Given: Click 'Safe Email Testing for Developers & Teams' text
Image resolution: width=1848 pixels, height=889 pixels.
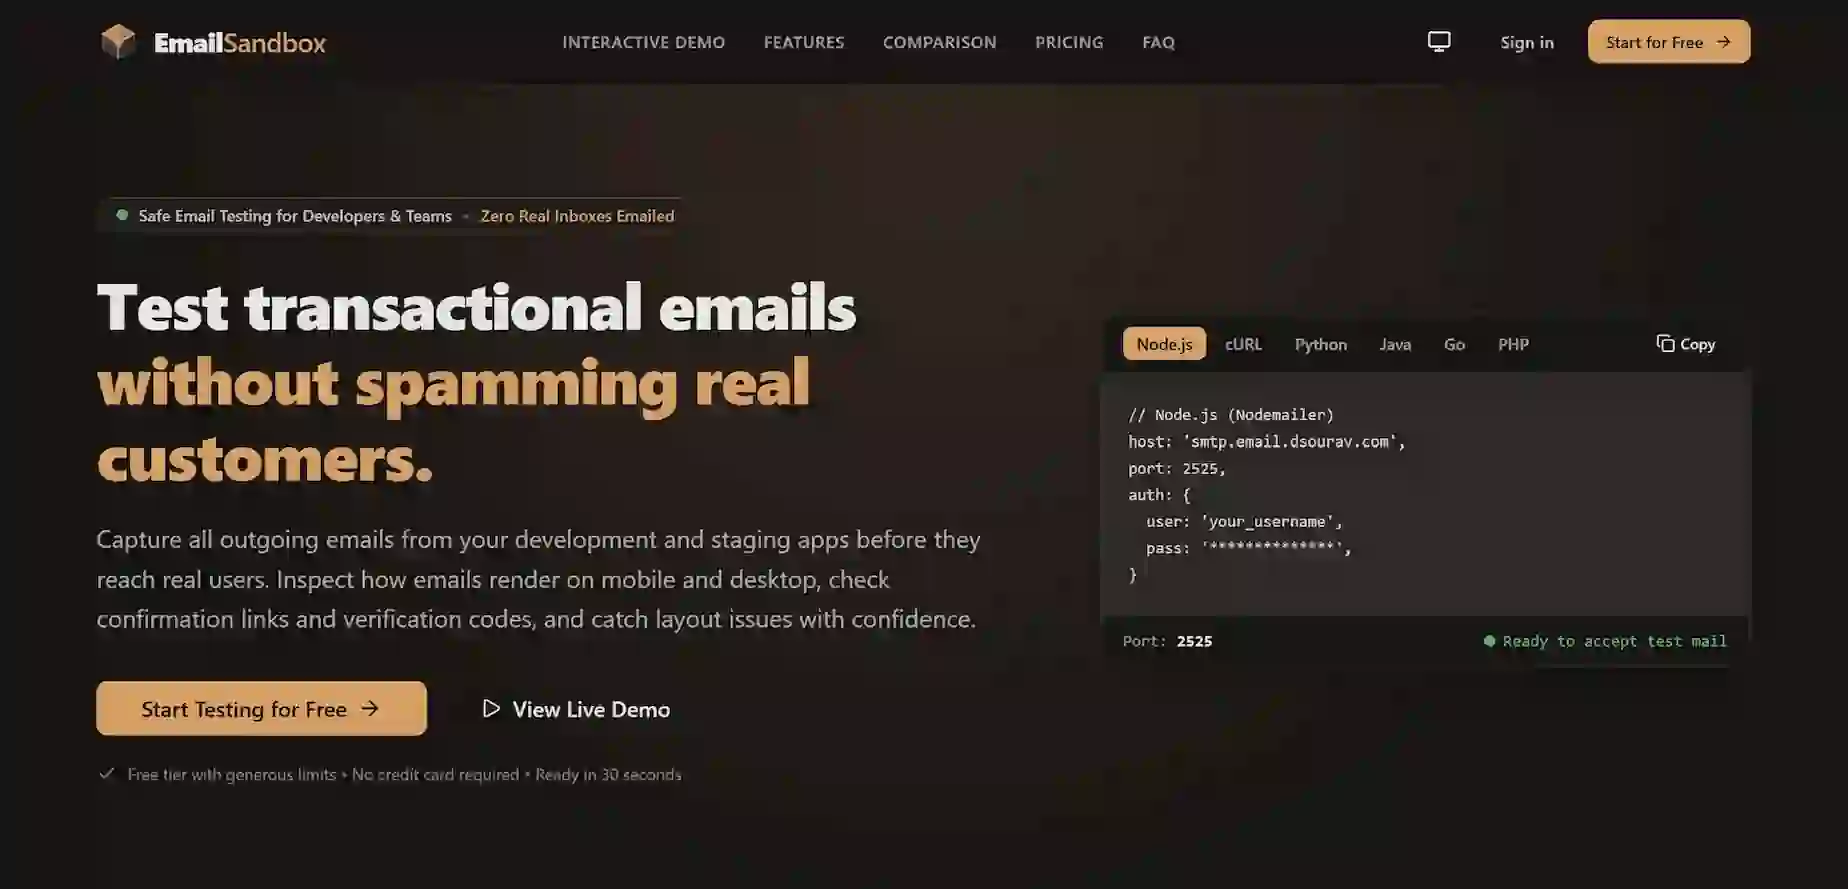Looking at the screenshot, I should 295,216.
